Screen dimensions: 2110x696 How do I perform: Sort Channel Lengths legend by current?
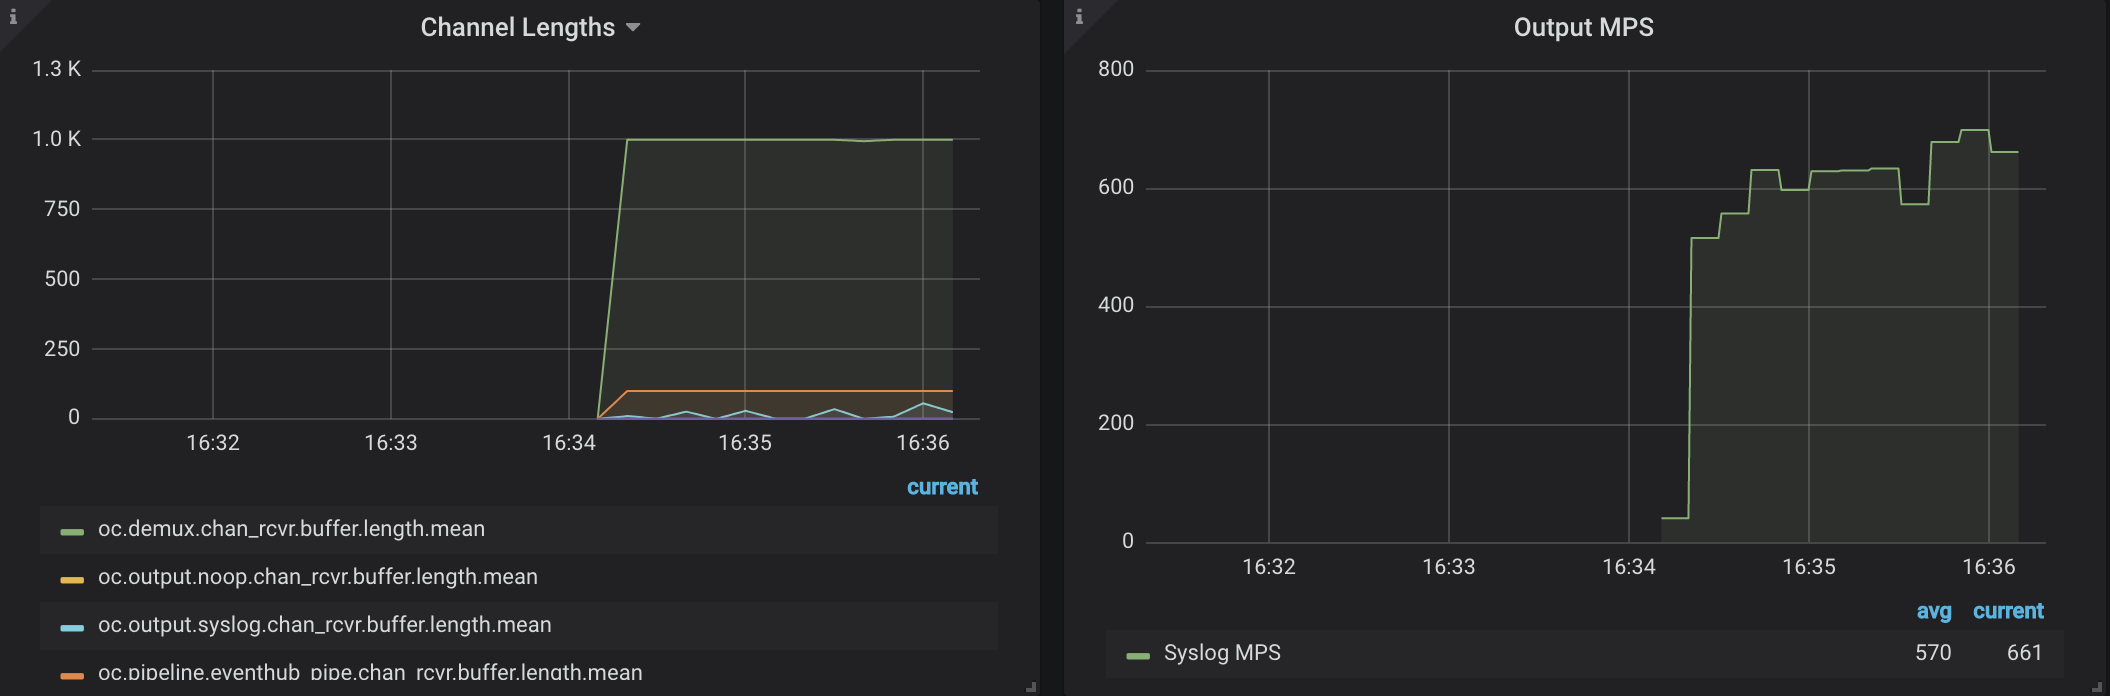click(x=942, y=487)
